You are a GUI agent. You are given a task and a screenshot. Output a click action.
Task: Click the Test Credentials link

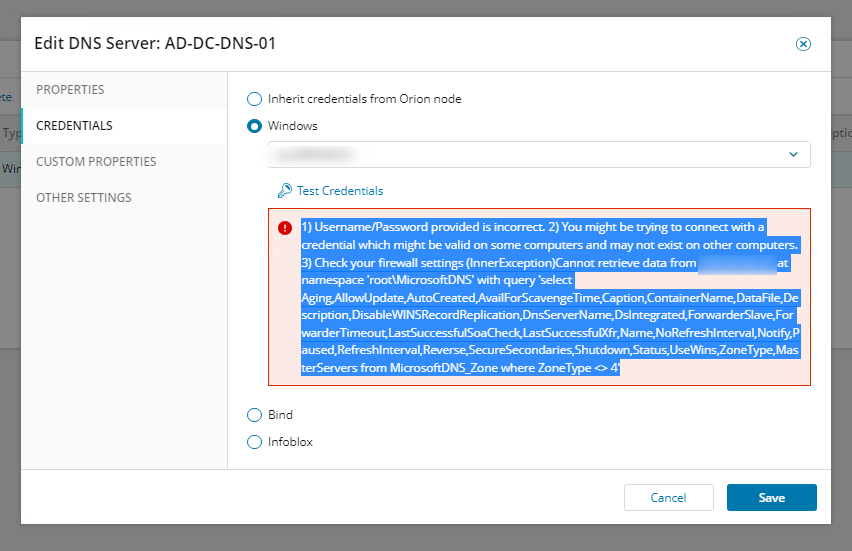coord(340,191)
